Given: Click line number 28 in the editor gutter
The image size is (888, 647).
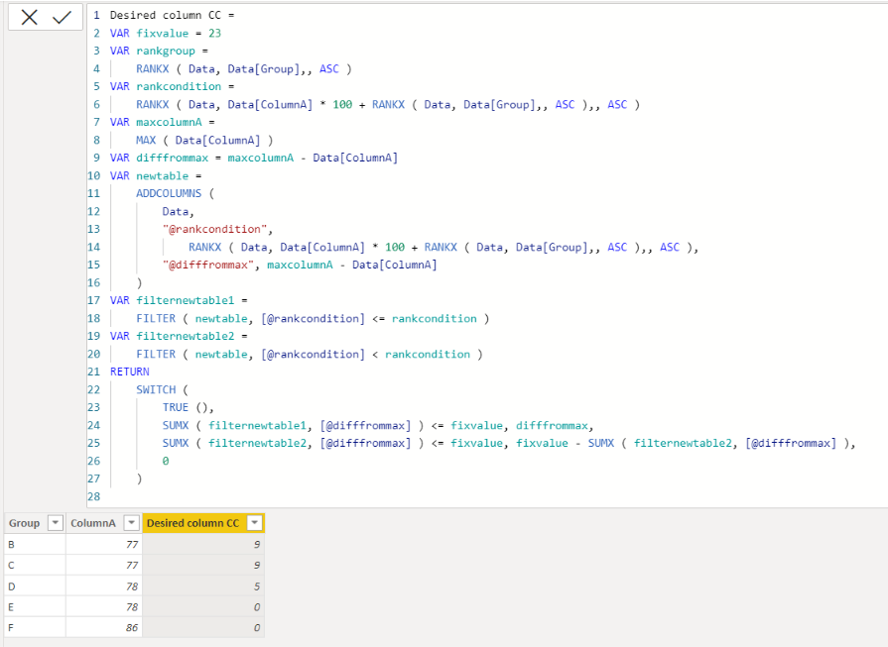Looking at the screenshot, I should [93, 497].
